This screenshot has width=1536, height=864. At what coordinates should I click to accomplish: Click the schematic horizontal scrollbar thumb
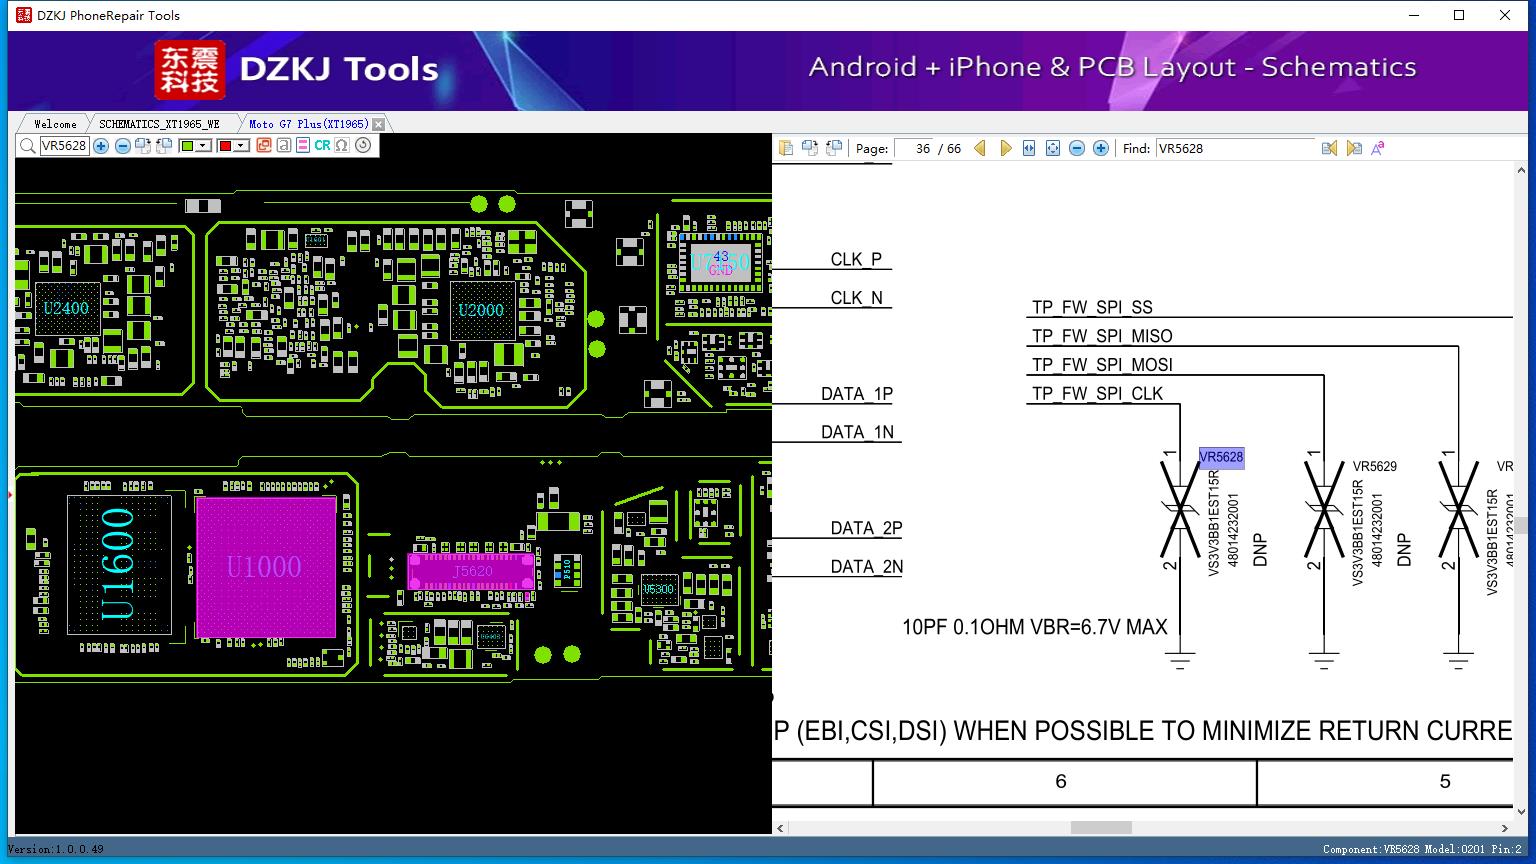coord(1101,828)
